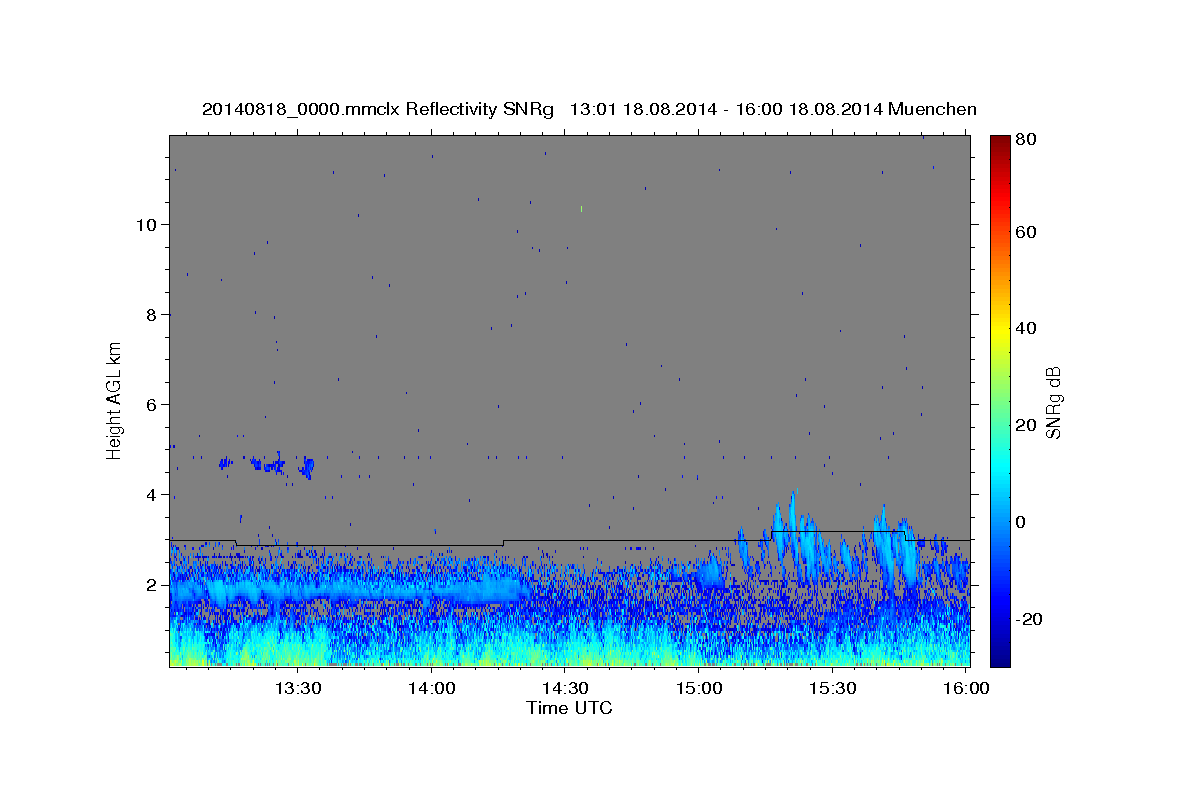
Task: Click the 13:30 time tick label
Action: (x=298, y=688)
